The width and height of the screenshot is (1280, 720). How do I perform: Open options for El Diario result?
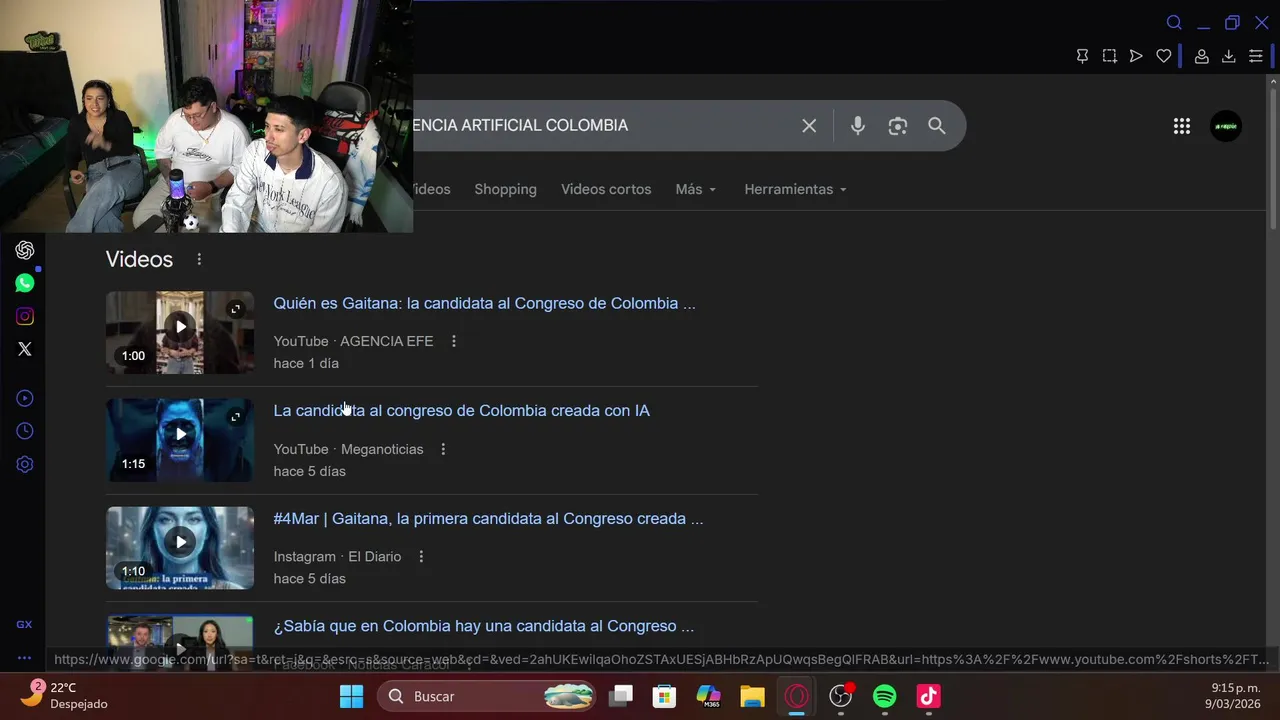pos(421,556)
